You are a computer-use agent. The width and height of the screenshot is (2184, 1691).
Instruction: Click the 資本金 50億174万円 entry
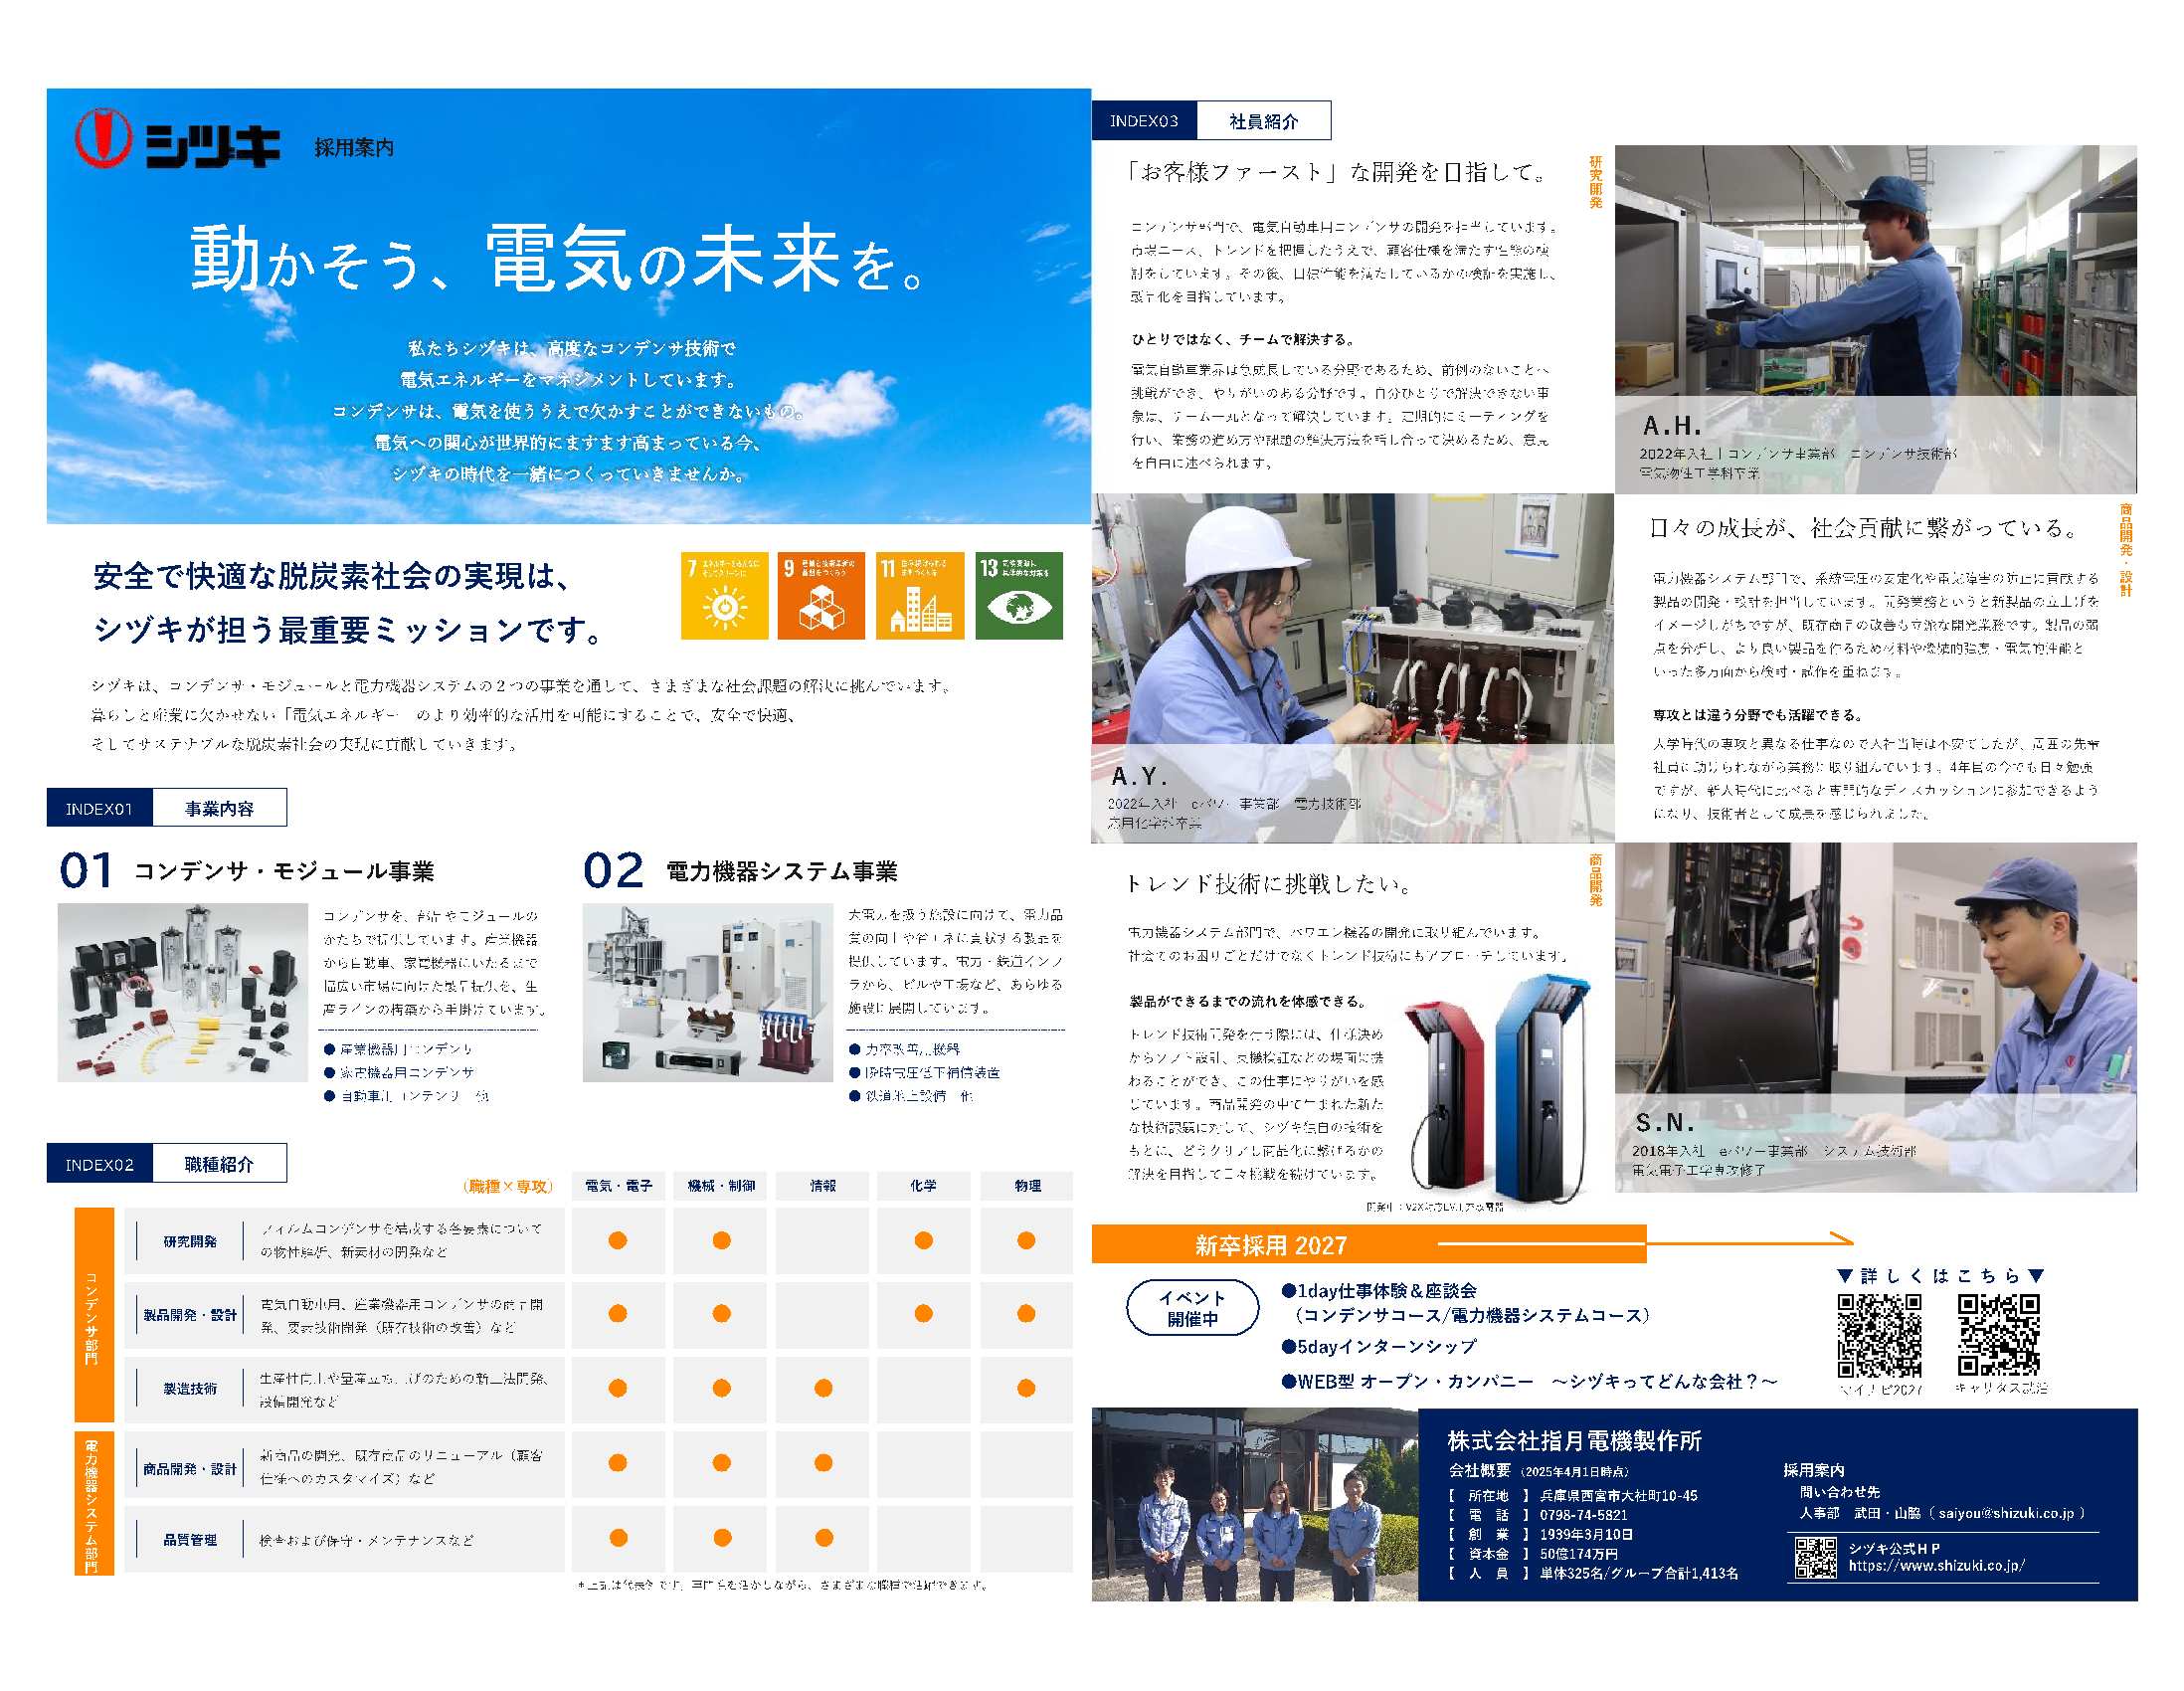coord(1533,1554)
